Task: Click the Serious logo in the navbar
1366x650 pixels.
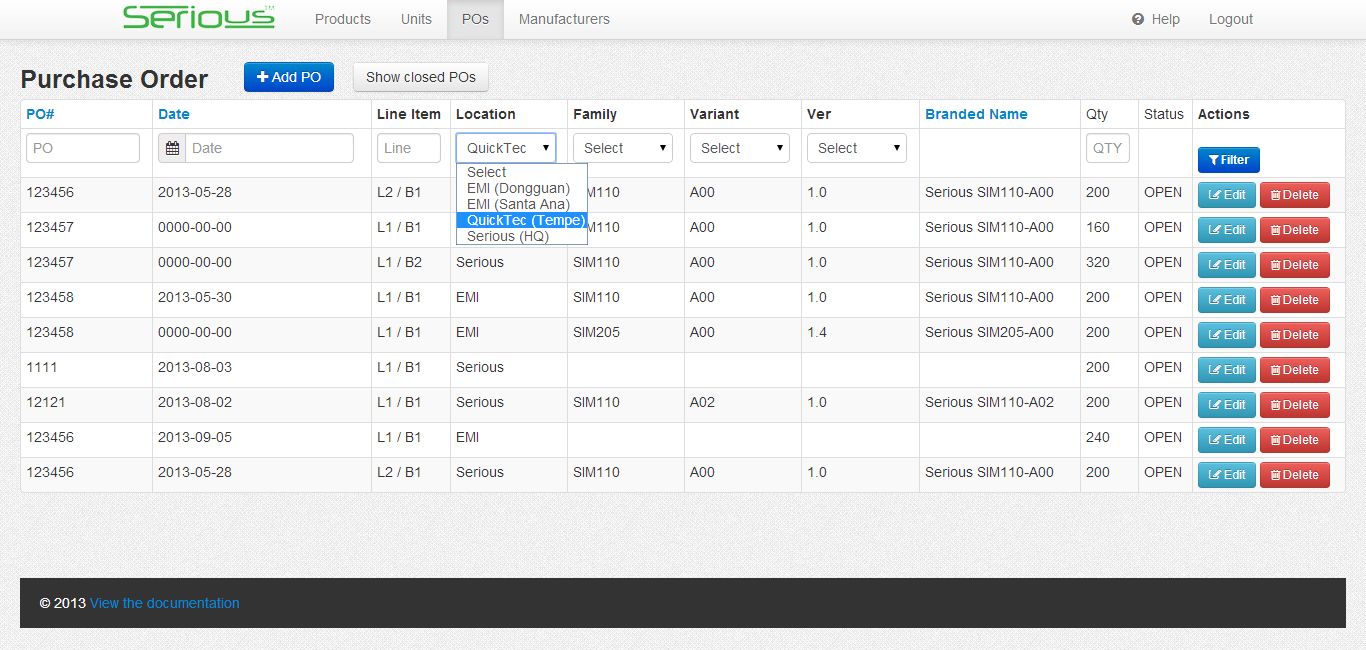Action: [x=198, y=18]
